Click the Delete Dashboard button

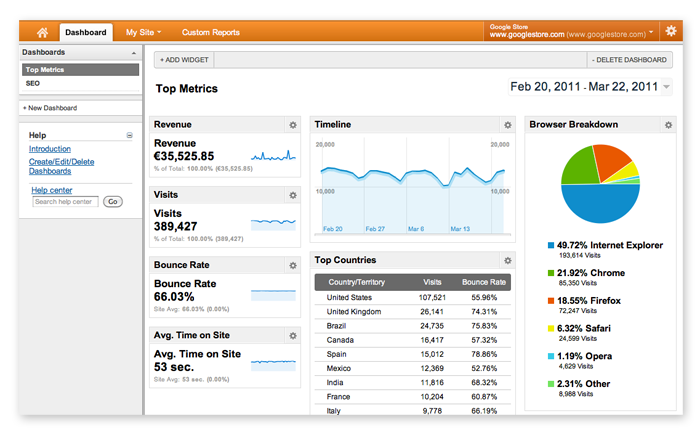(x=629, y=60)
